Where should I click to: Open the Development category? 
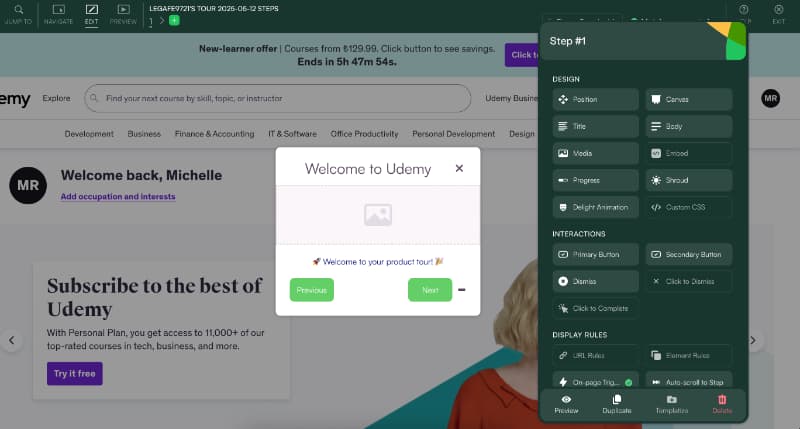tap(89, 134)
